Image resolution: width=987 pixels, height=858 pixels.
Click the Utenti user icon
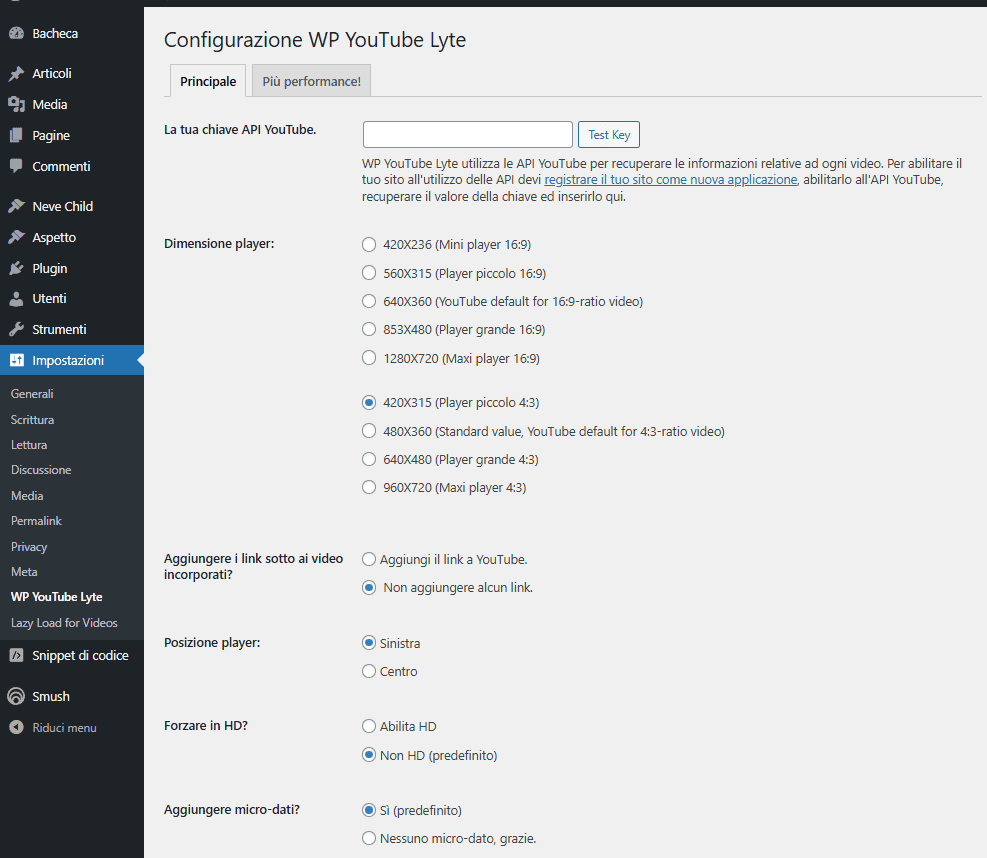pos(16,298)
